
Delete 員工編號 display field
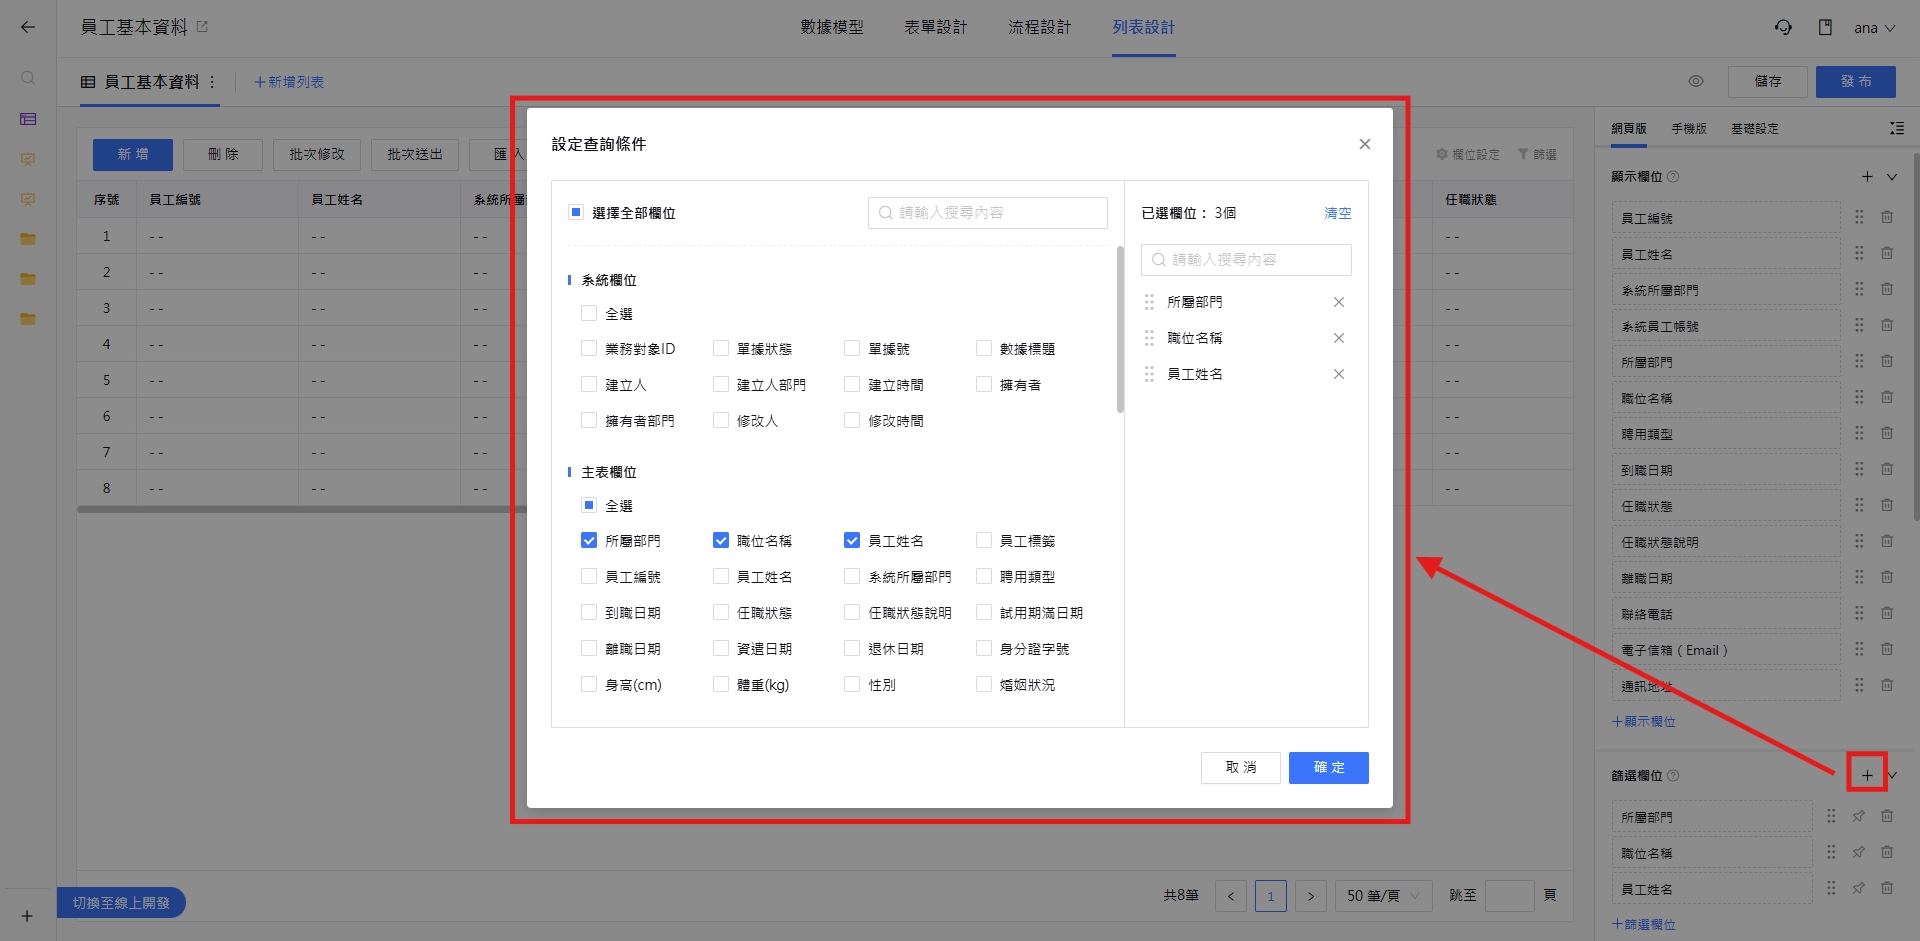coord(1887,217)
